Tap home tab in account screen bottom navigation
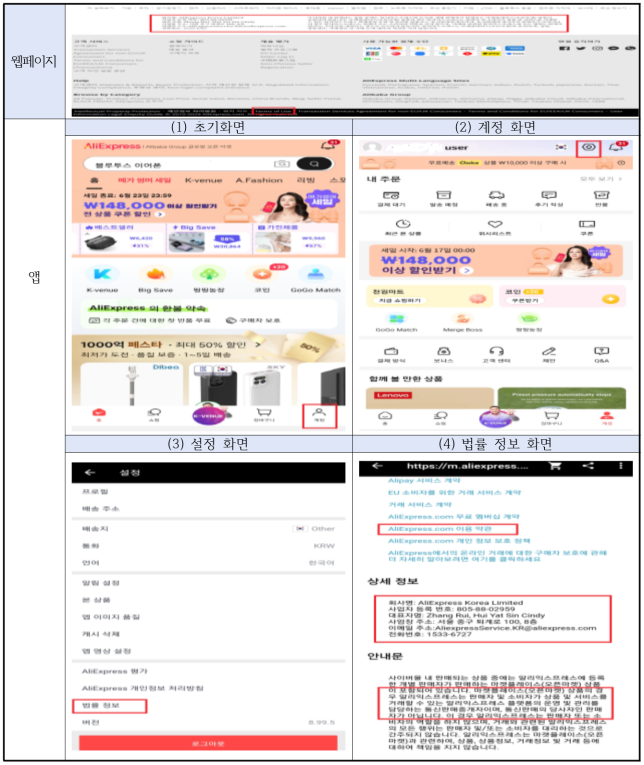This screenshot has height=765, width=644. click(385, 419)
